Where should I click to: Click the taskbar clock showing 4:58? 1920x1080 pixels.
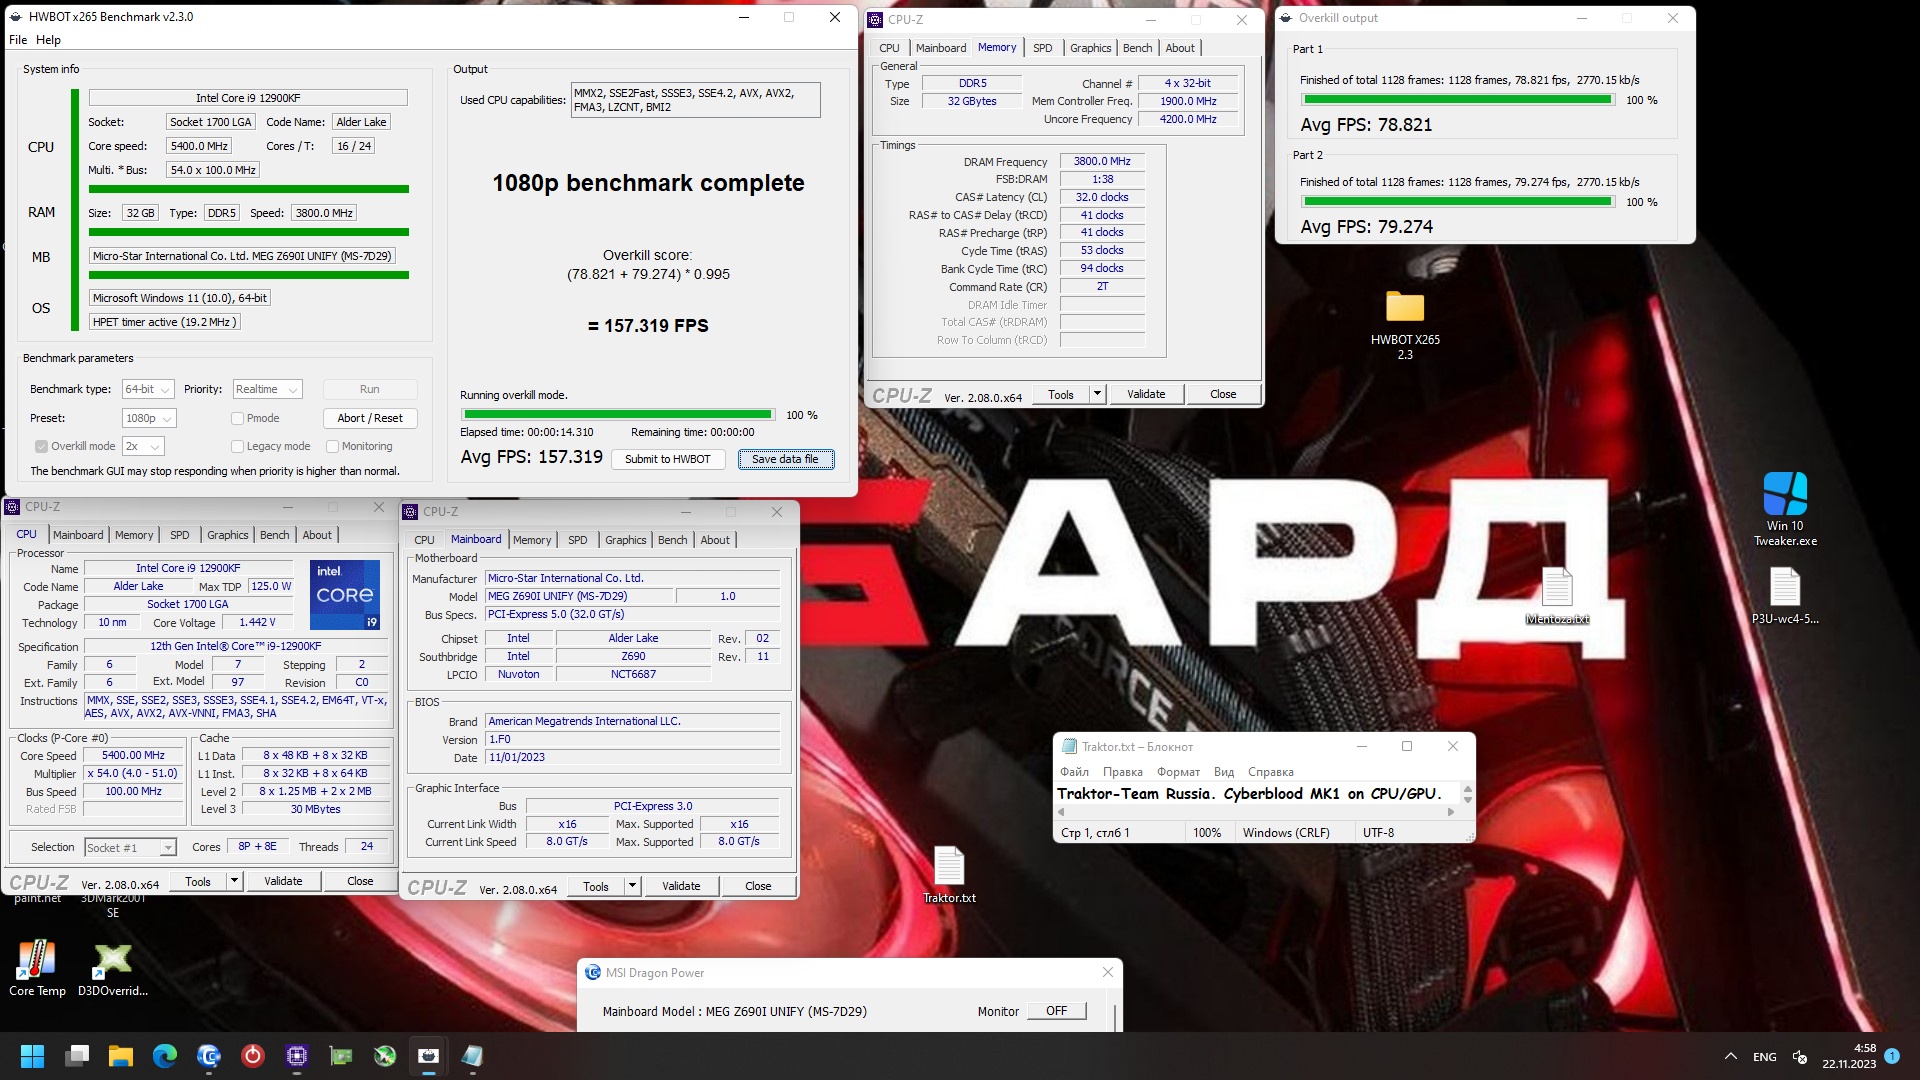pos(1849,1056)
